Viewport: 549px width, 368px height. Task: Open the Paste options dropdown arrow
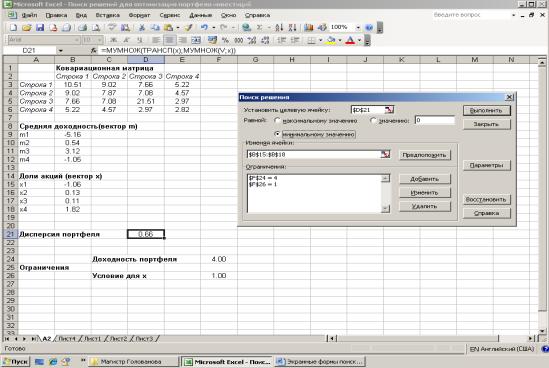[x=178, y=27]
